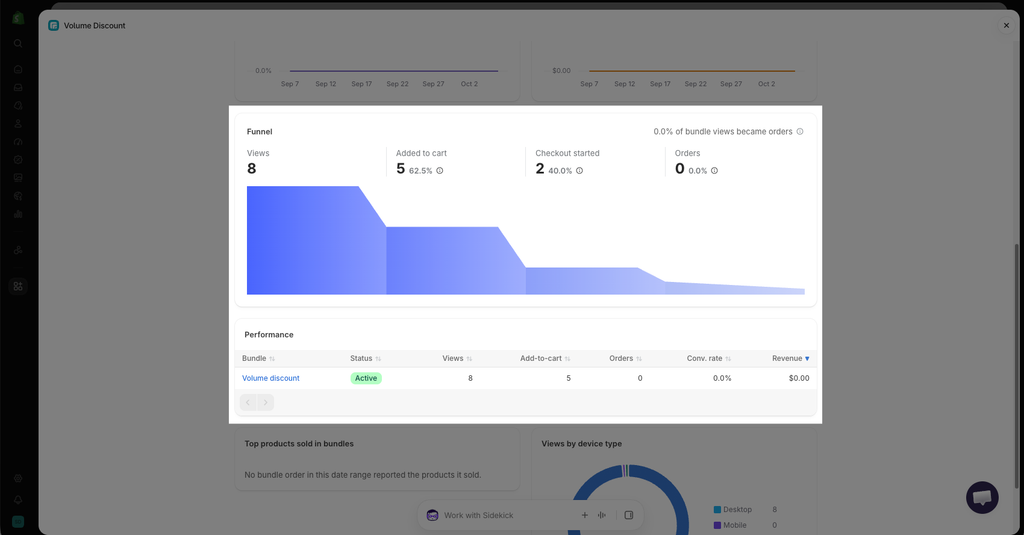Sort Performance table by Orders column
This screenshot has width=1024, height=535.
[626, 358]
